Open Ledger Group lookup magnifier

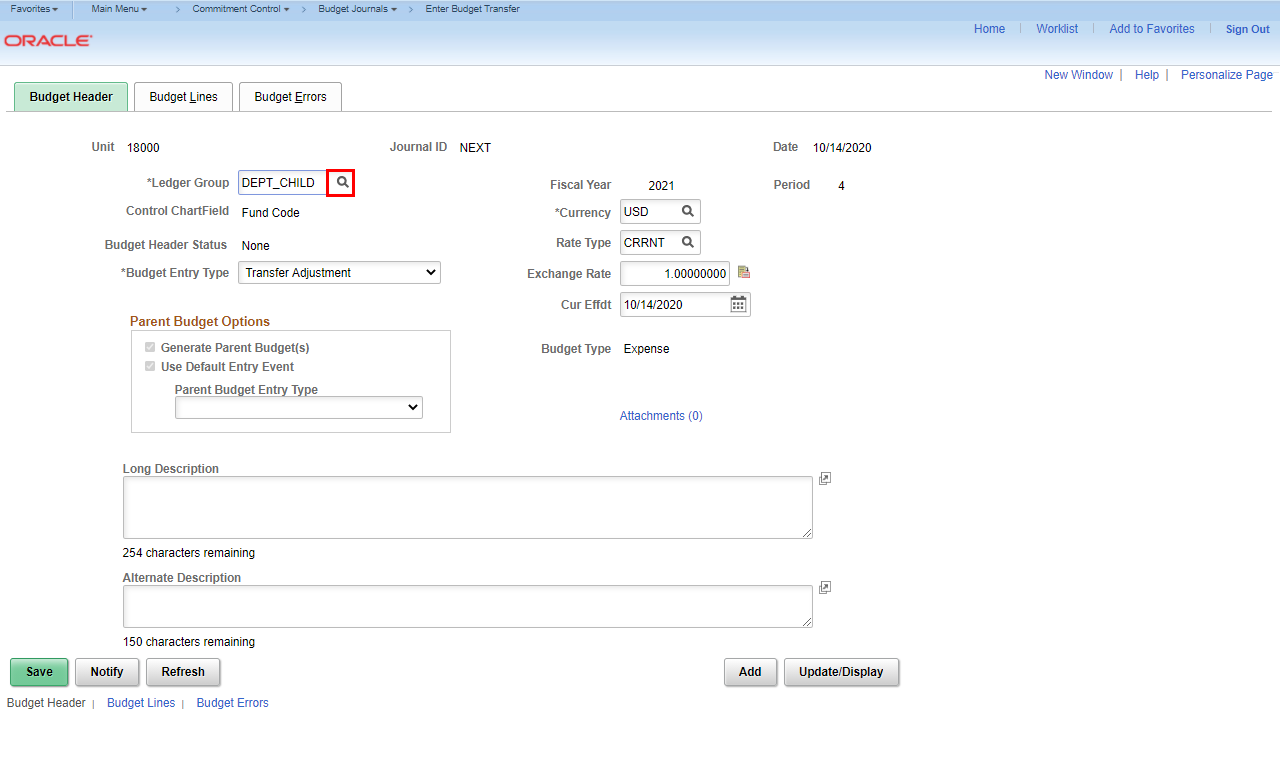(342, 183)
